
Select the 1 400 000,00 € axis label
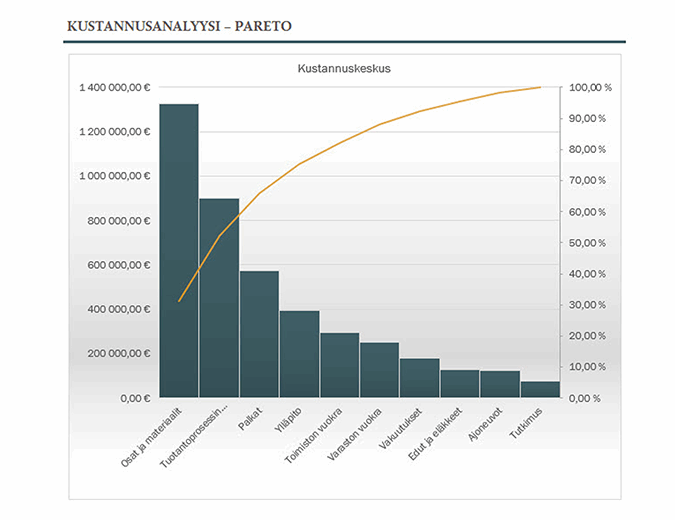tap(114, 88)
